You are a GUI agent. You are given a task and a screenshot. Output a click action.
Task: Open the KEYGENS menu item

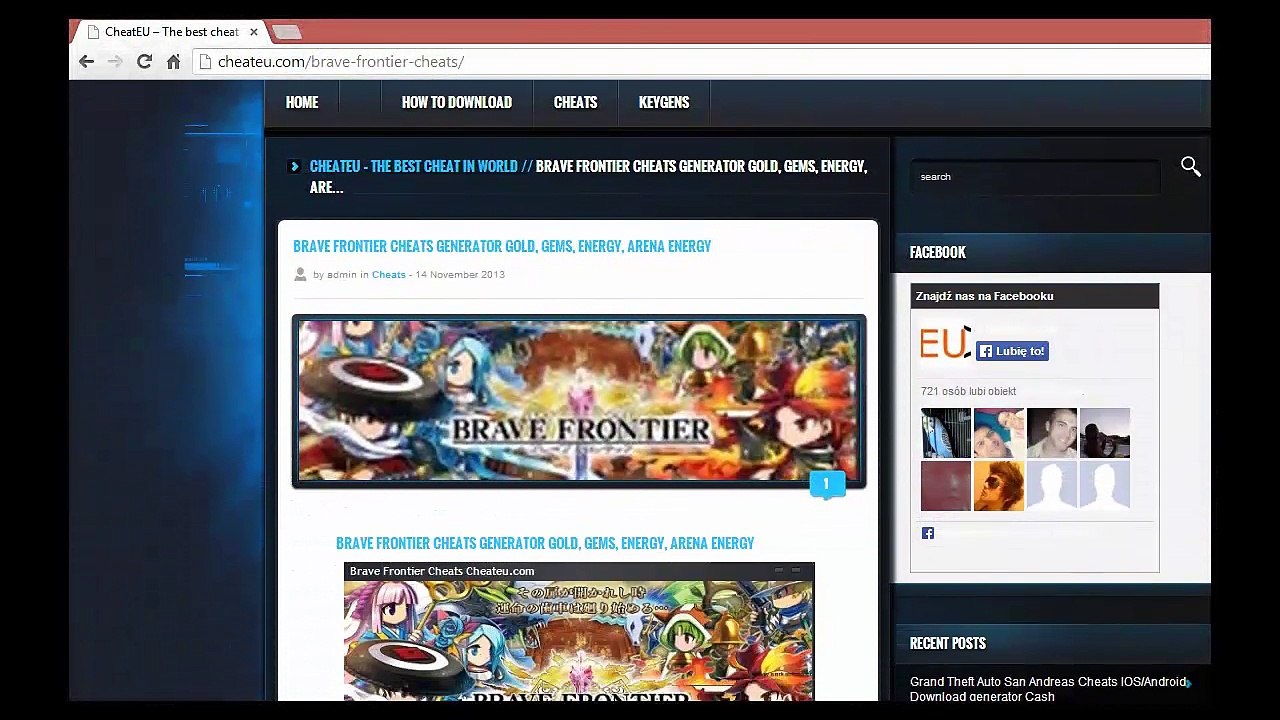(664, 102)
